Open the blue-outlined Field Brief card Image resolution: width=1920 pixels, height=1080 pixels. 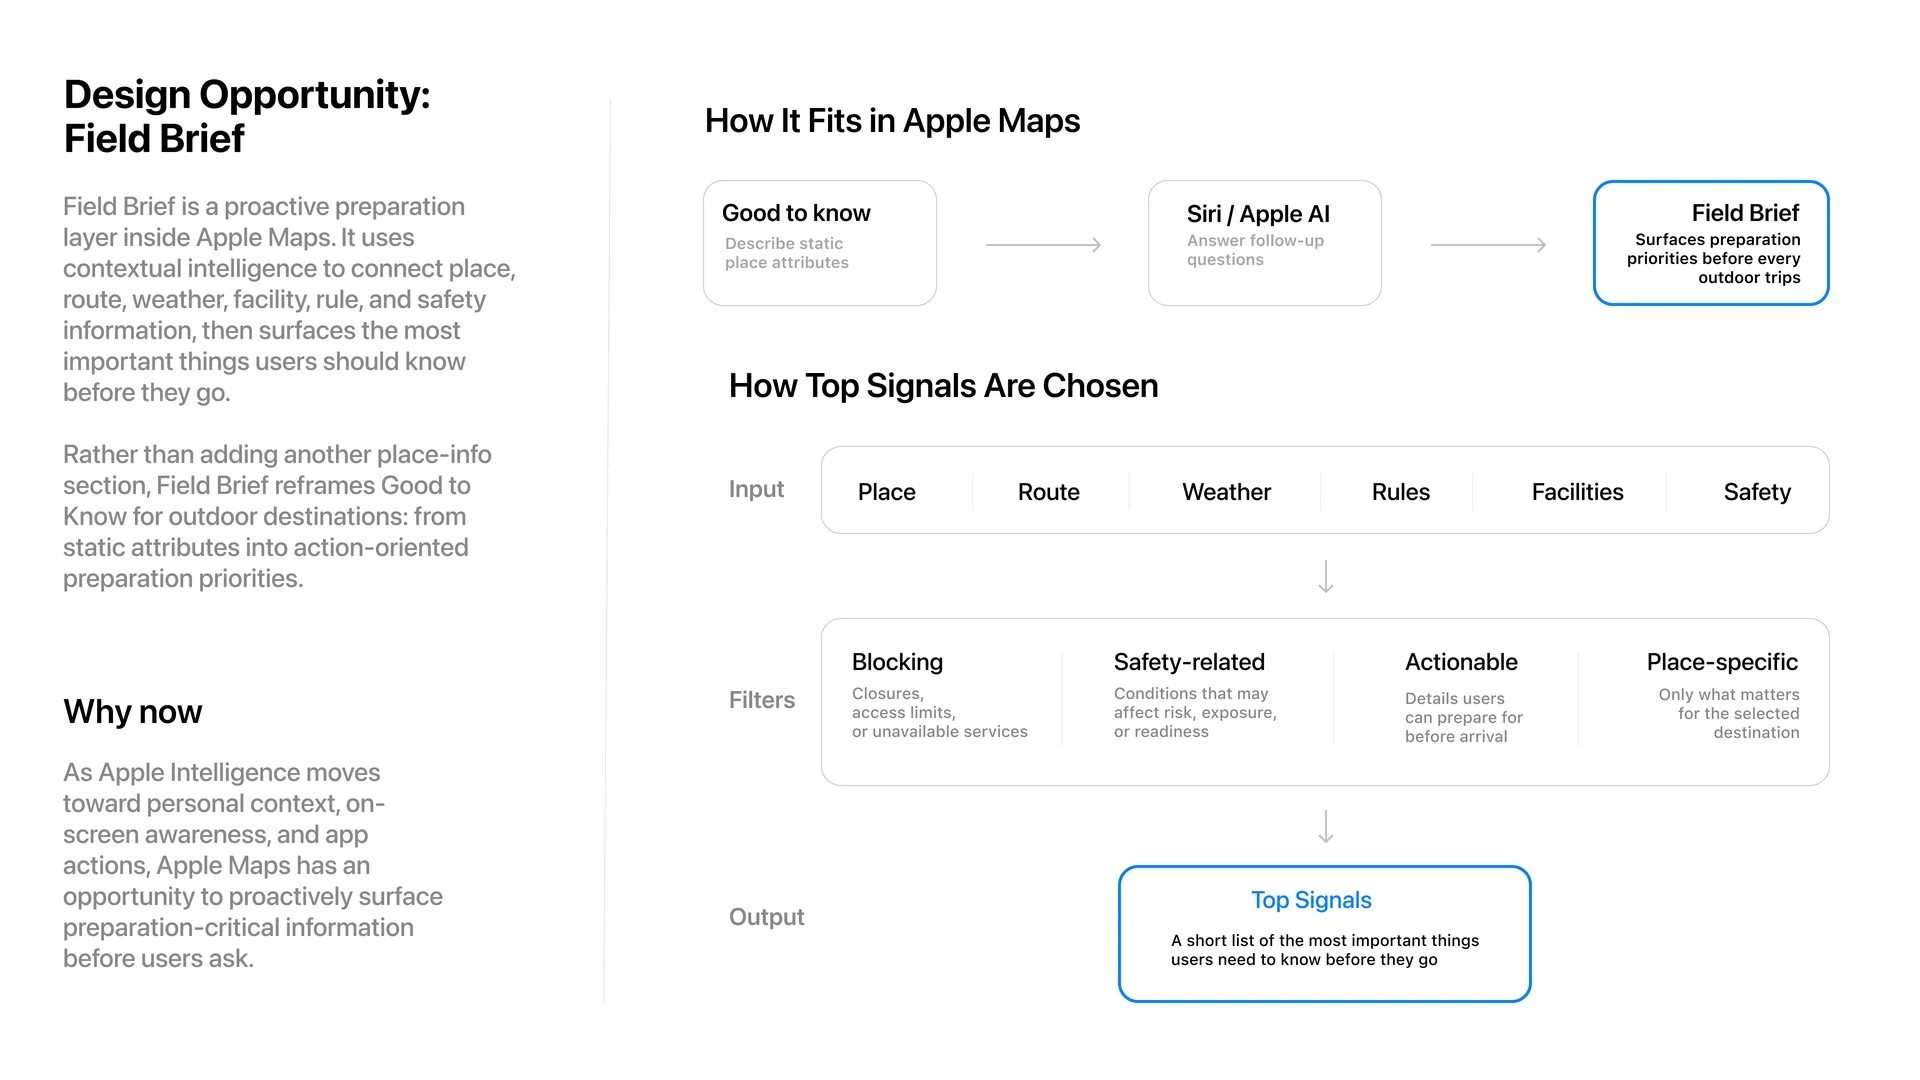1711,243
